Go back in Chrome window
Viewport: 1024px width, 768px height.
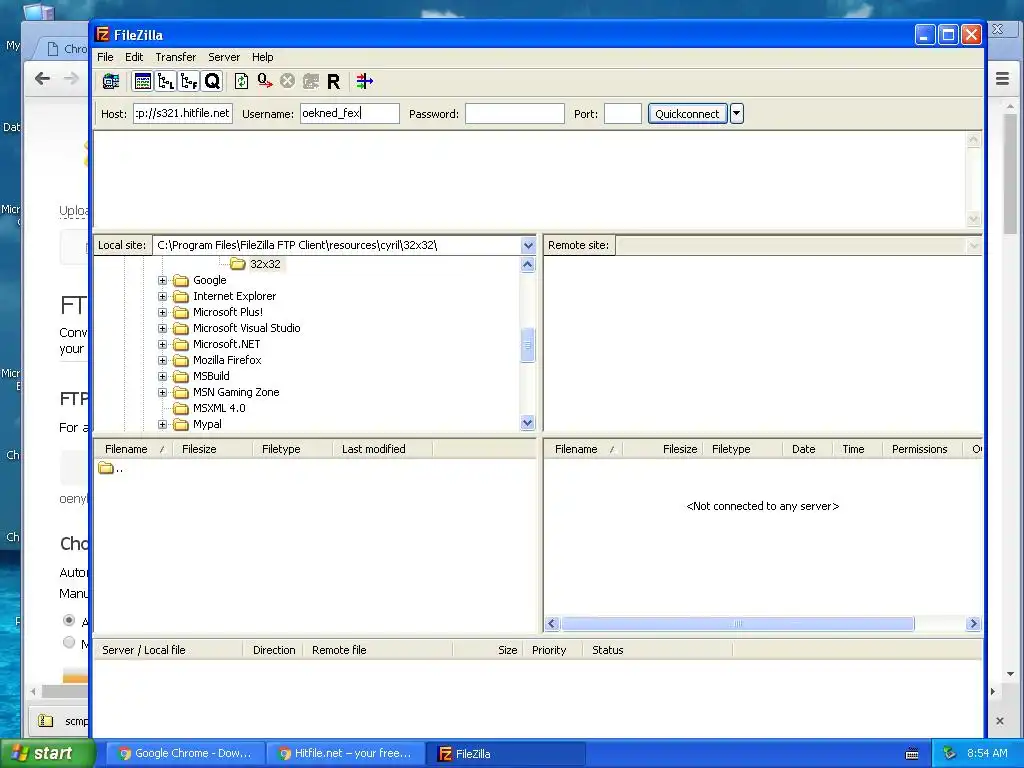42,79
